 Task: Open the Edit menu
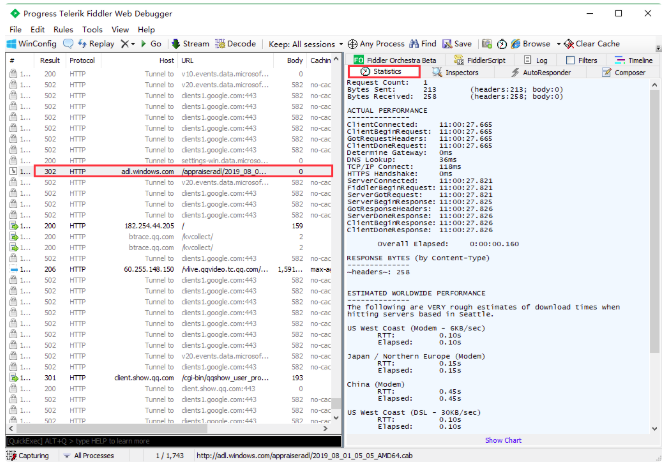pyautogui.click(x=37, y=29)
